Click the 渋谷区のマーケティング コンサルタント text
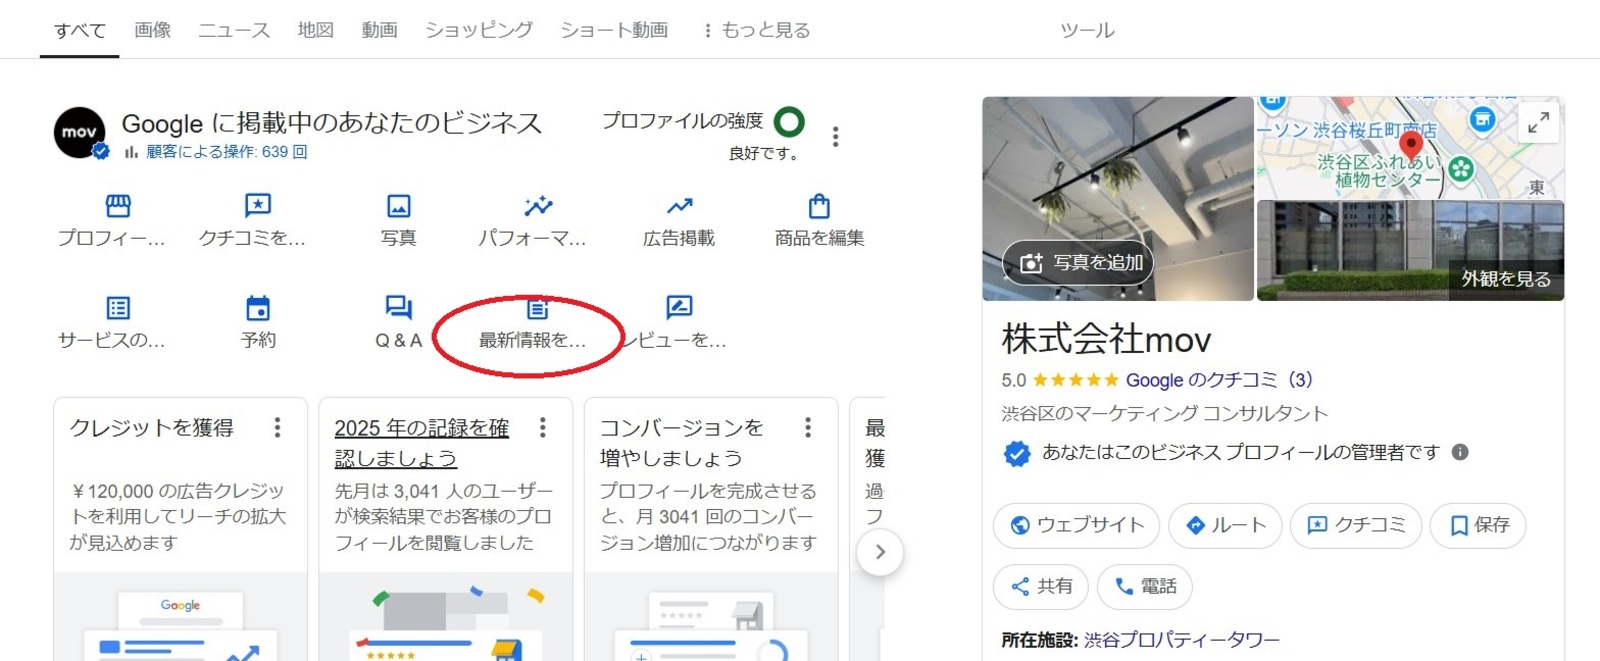This screenshot has width=1600, height=661. [x=1165, y=414]
